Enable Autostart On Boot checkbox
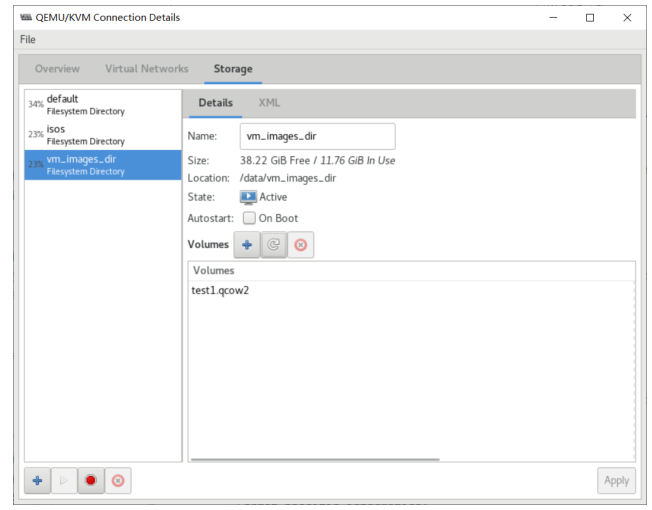Image resolution: width=652 pixels, height=510 pixels. tap(248, 218)
